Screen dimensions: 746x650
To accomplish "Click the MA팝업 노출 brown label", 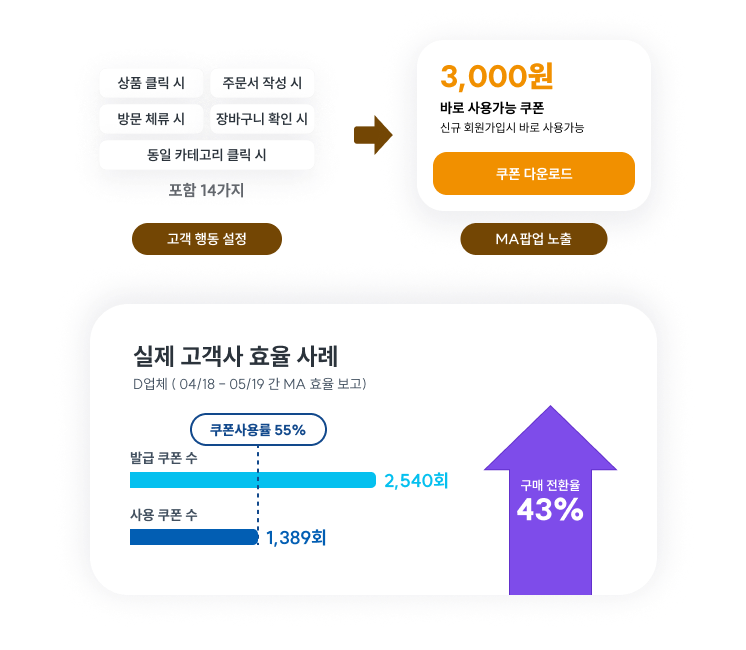I will click(533, 239).
